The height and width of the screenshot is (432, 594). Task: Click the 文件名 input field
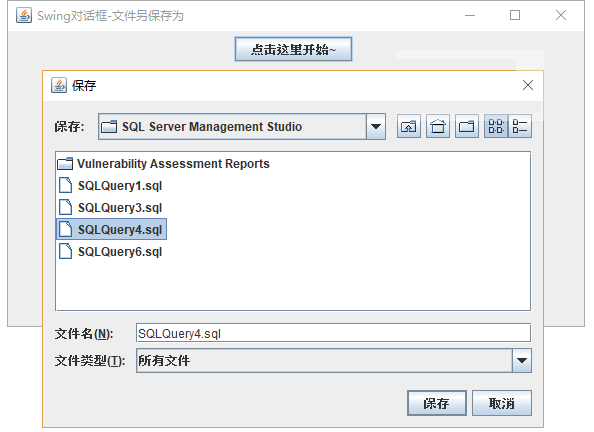(x=333, y=333)
